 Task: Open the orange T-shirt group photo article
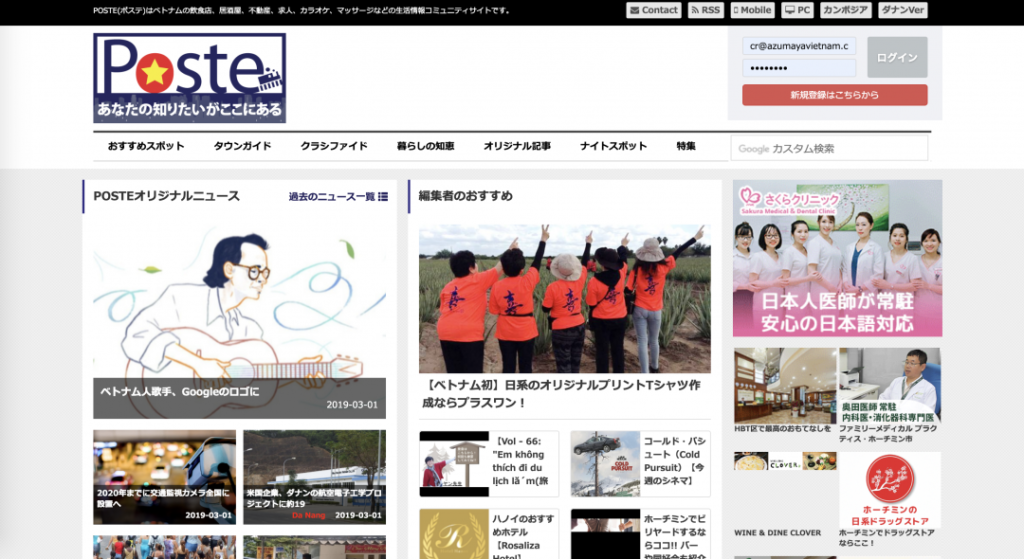(x=565, y=298)
